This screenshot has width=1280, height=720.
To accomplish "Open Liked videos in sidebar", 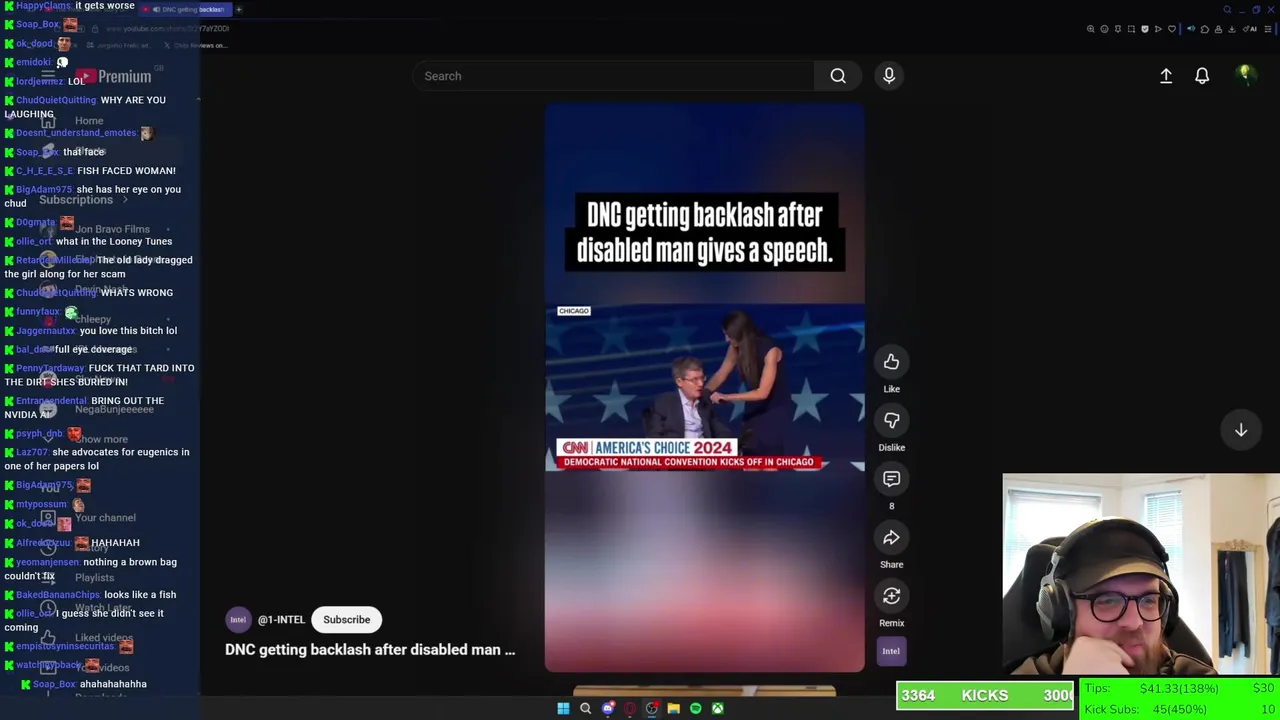I will (103, 638).
